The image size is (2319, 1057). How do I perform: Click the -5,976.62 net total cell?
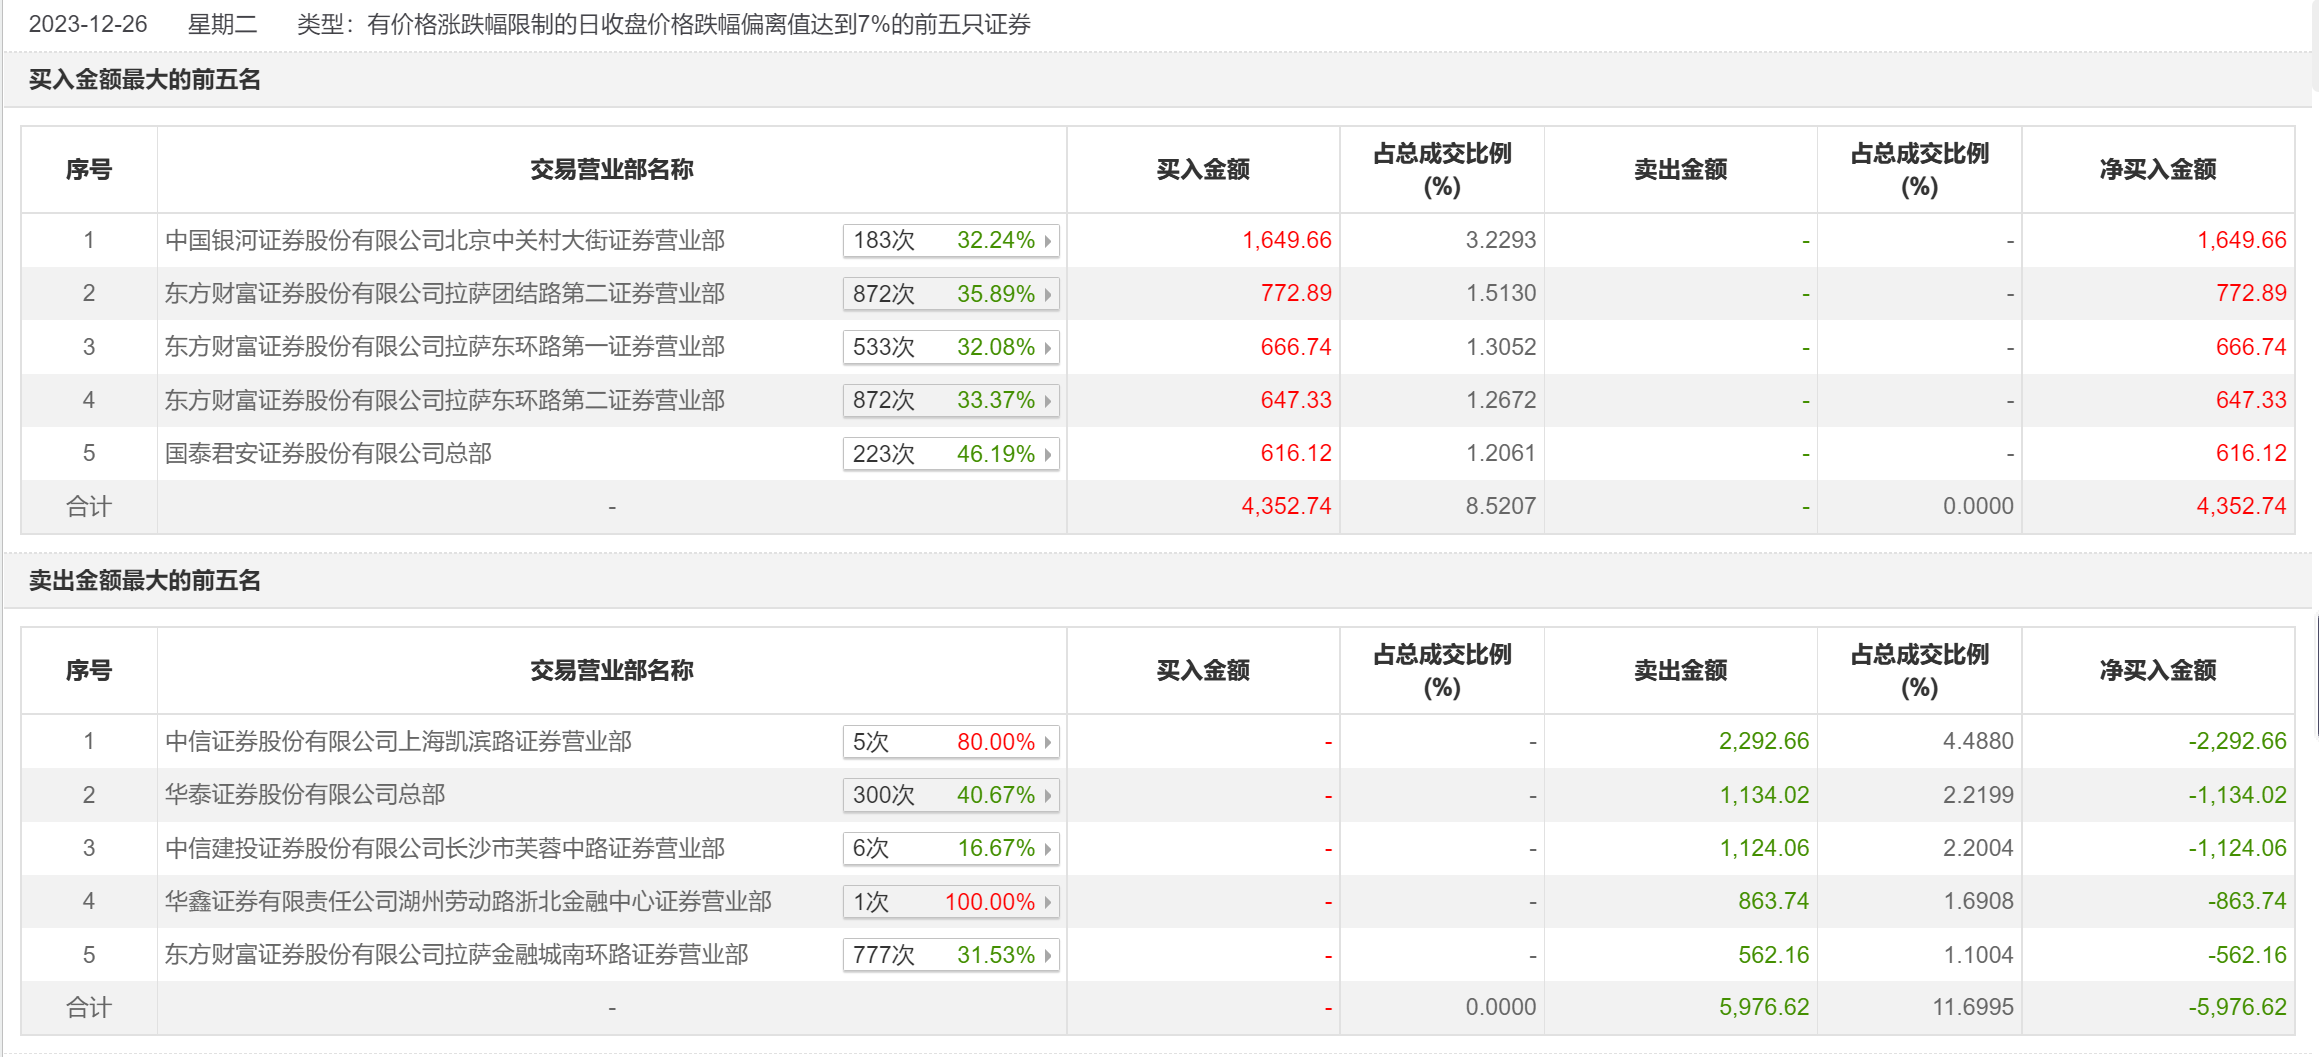click(x=2237, y=1007)
